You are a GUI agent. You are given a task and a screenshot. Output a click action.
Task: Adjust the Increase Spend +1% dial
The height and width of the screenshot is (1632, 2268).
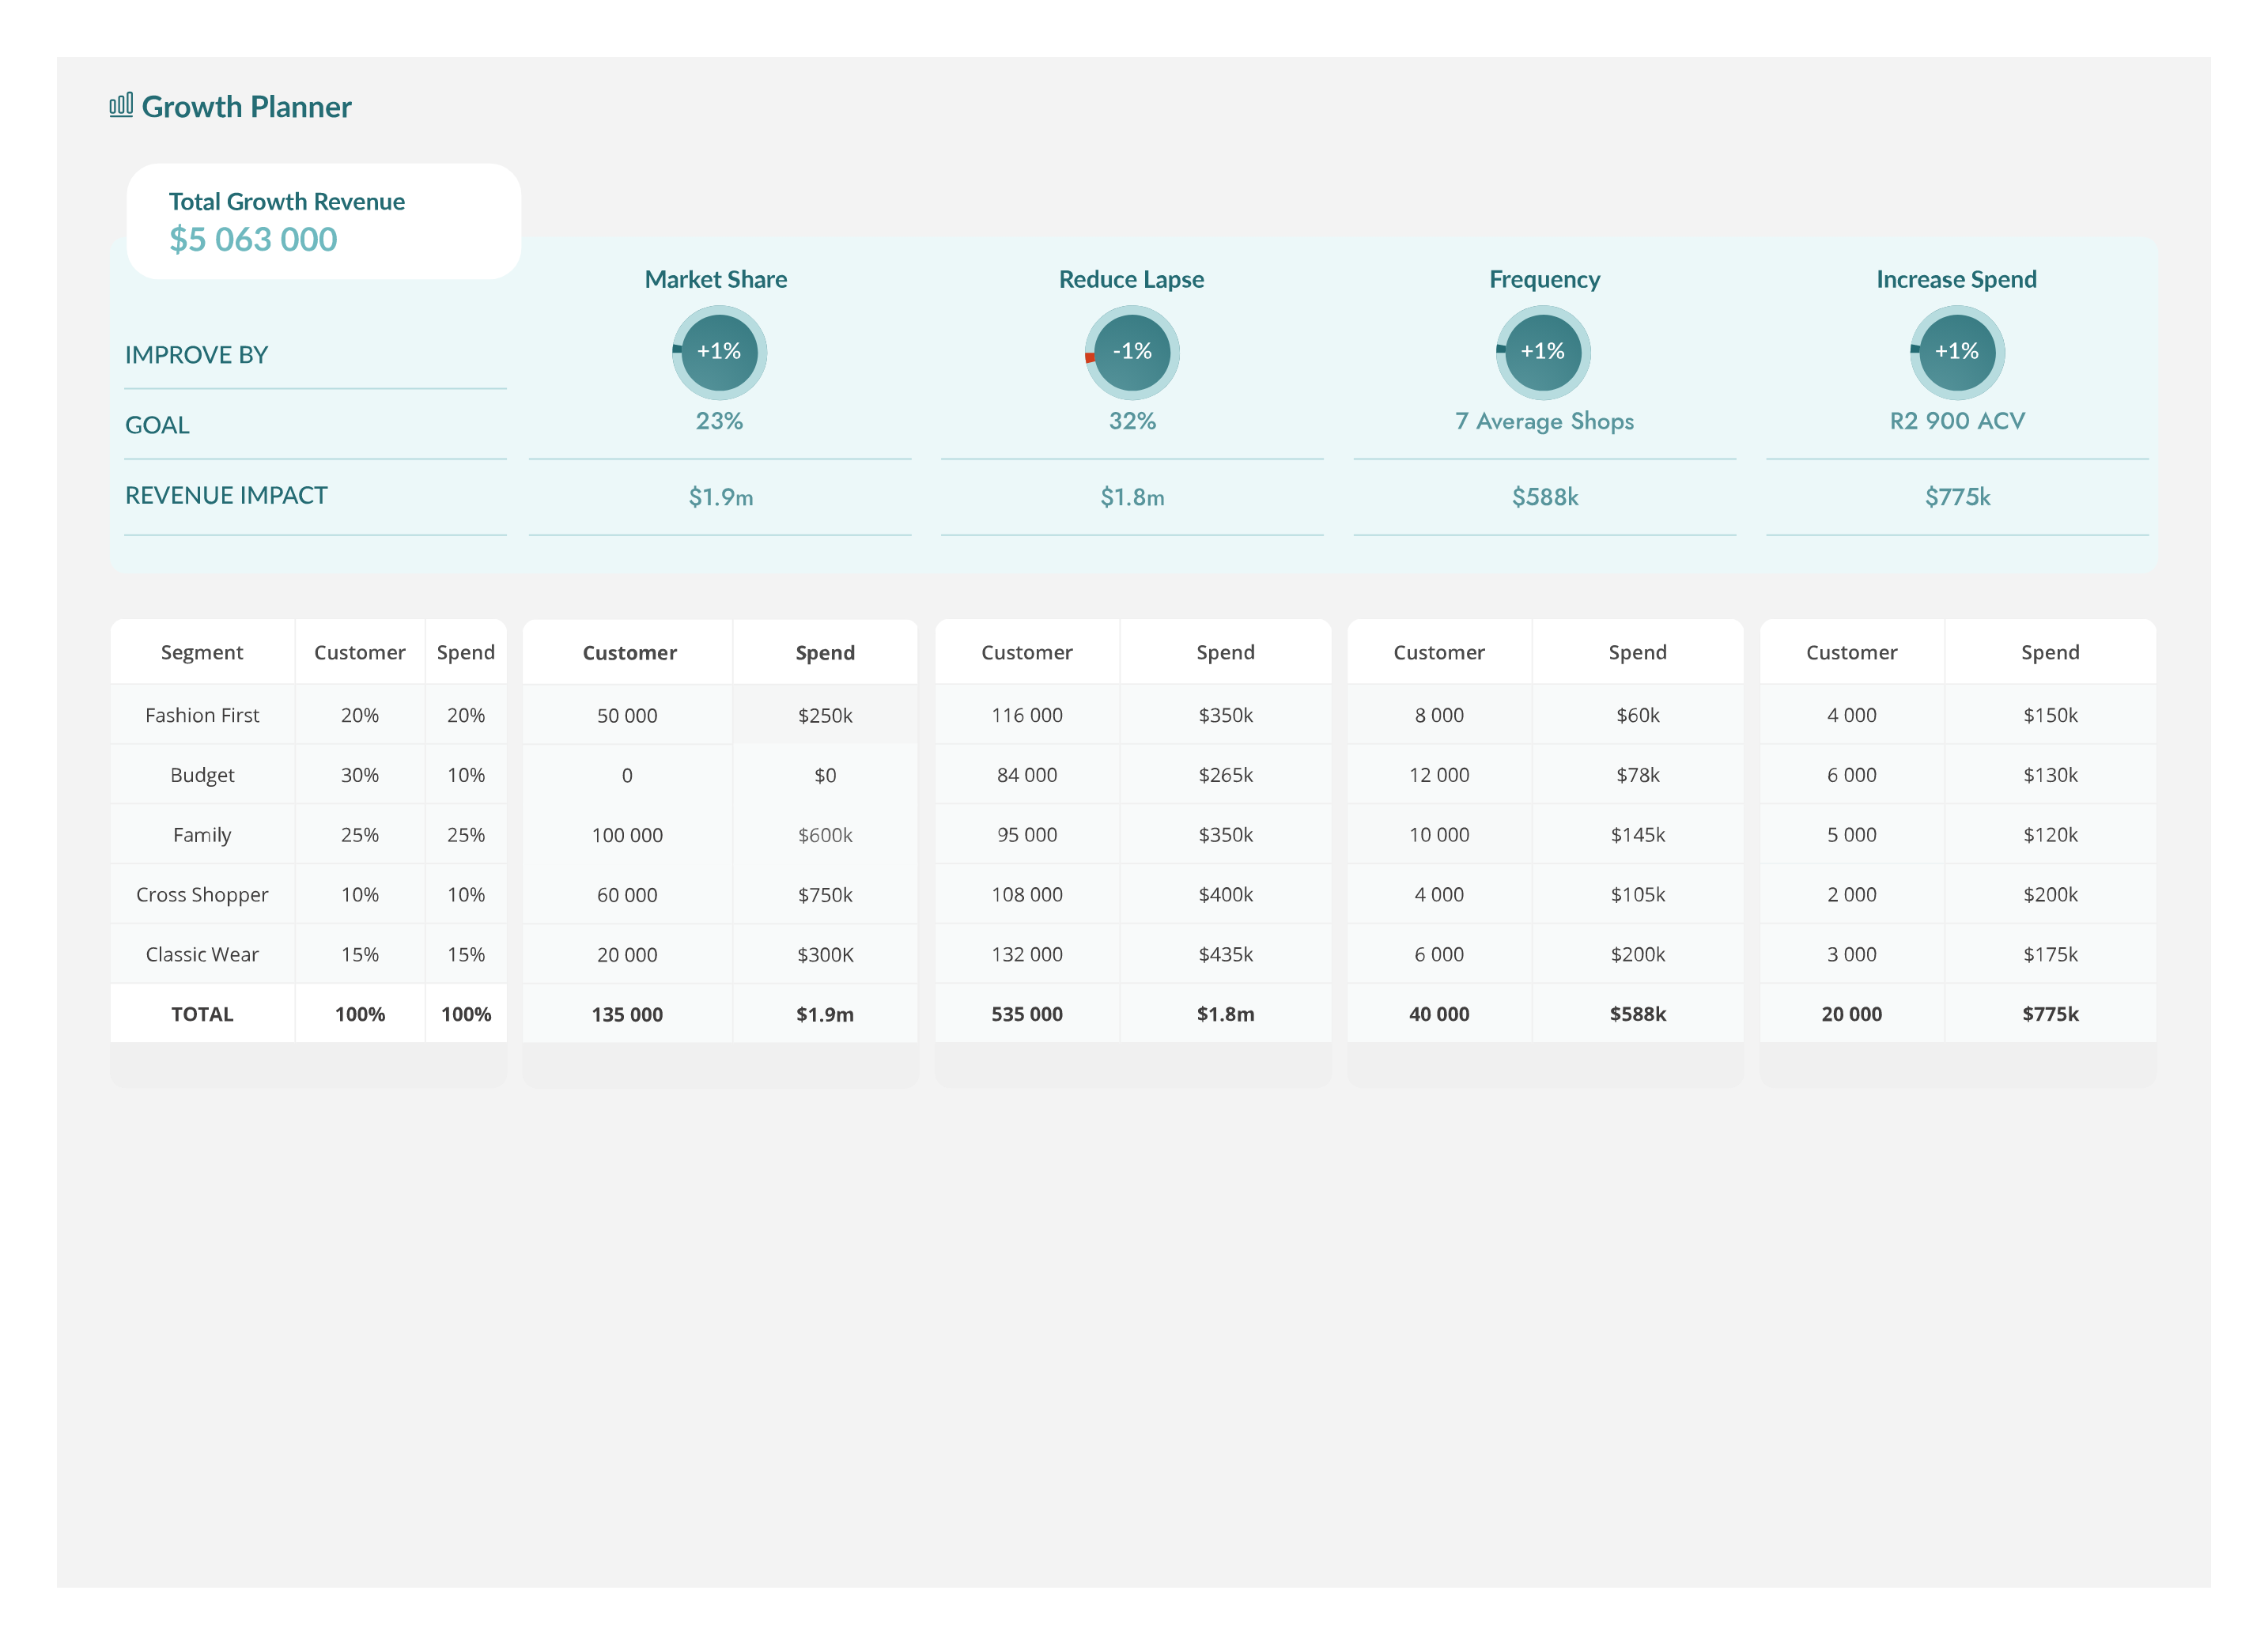tap(1957, 352)
